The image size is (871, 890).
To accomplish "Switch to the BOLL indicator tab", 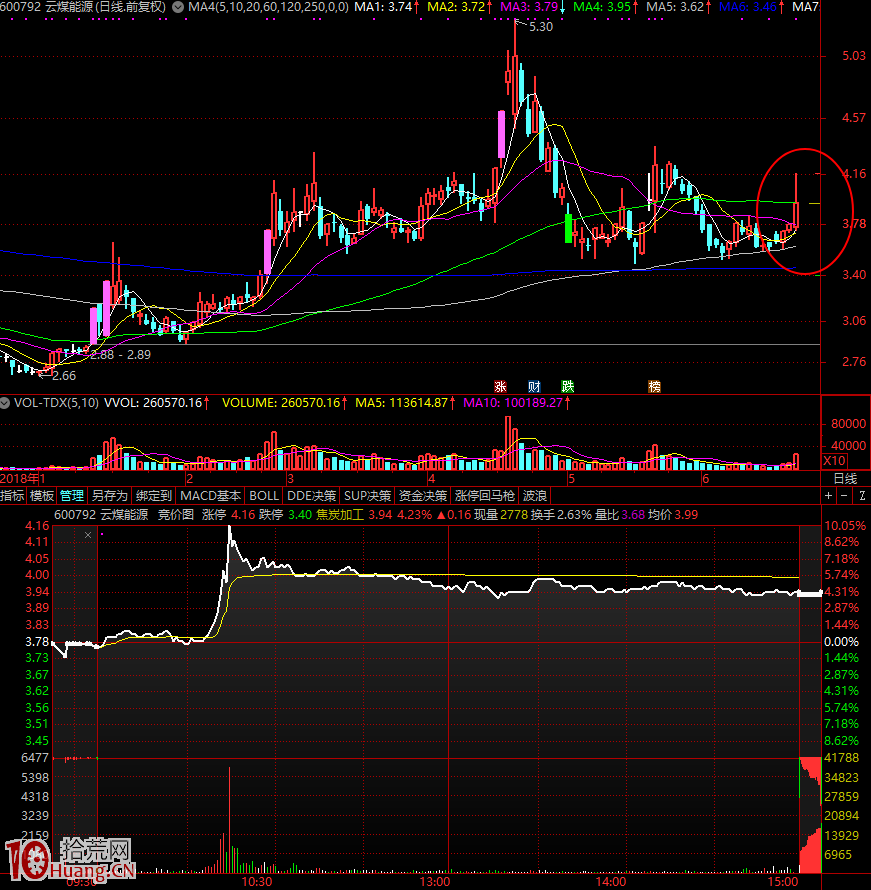I will click(x=264, y=496).
